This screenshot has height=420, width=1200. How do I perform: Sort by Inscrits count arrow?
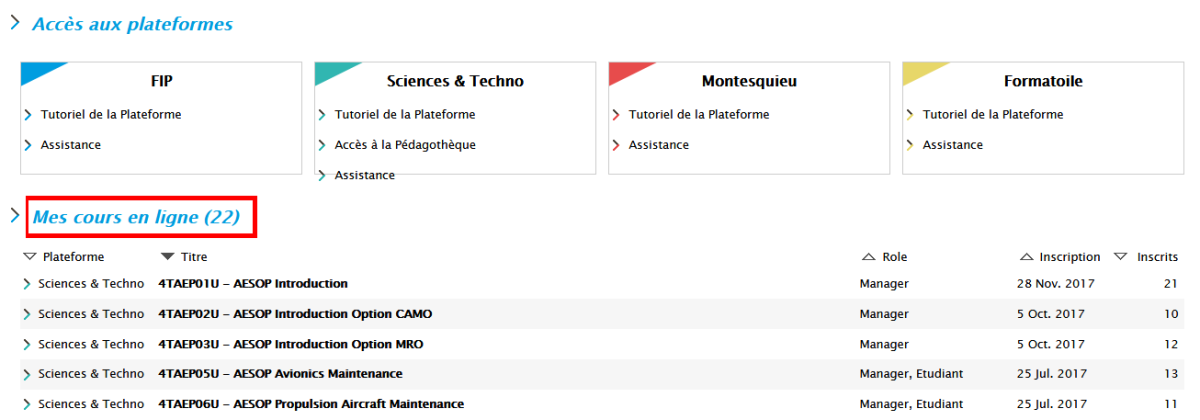[1121, 257]
